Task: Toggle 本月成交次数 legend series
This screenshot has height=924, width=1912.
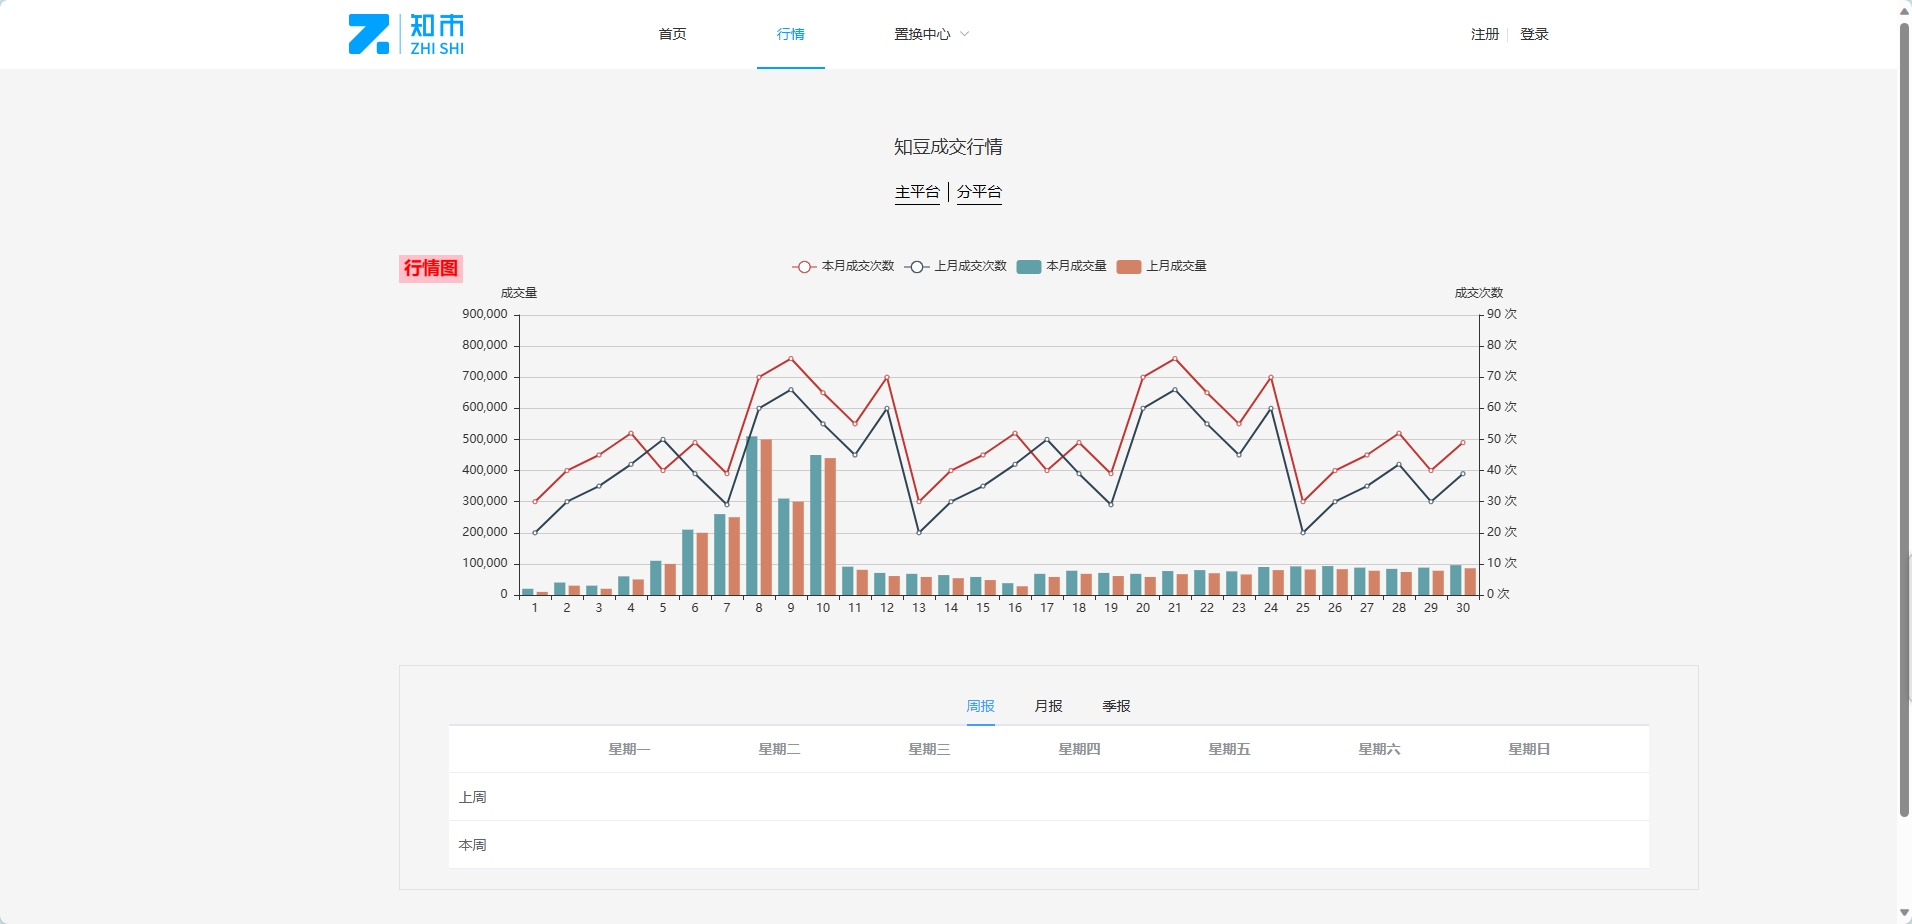Action: [x=843, y=266]
